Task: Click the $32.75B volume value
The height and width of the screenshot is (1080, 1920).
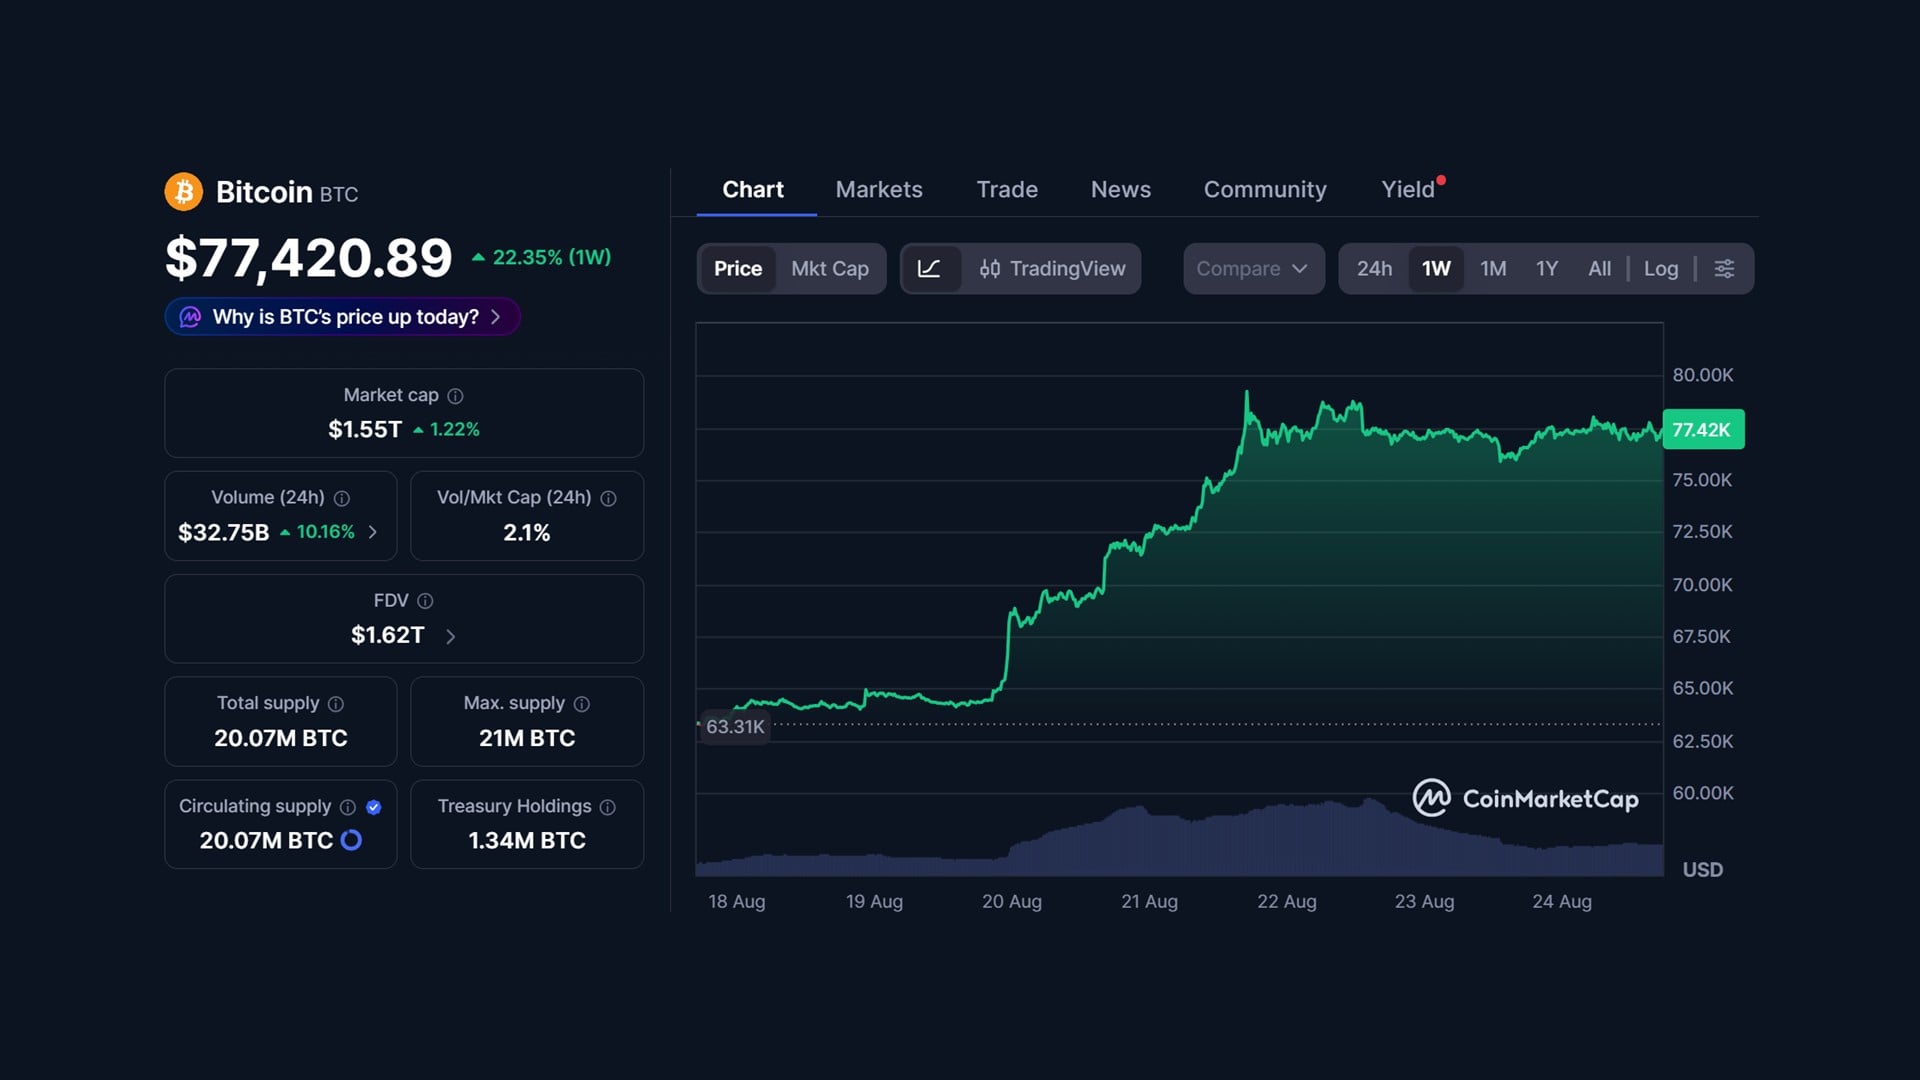Action: point(223,532)
